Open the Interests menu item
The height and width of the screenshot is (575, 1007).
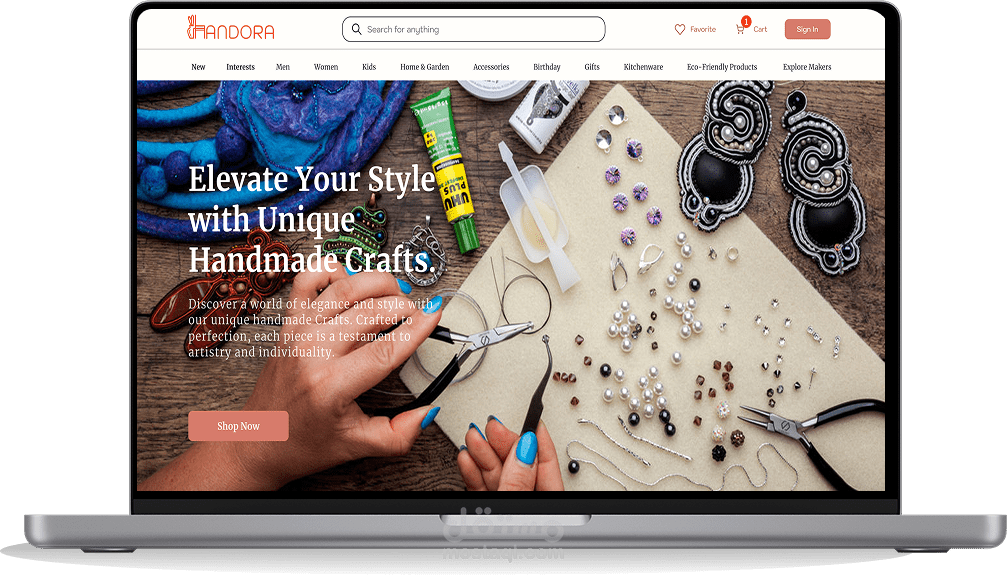click(240, 67)
